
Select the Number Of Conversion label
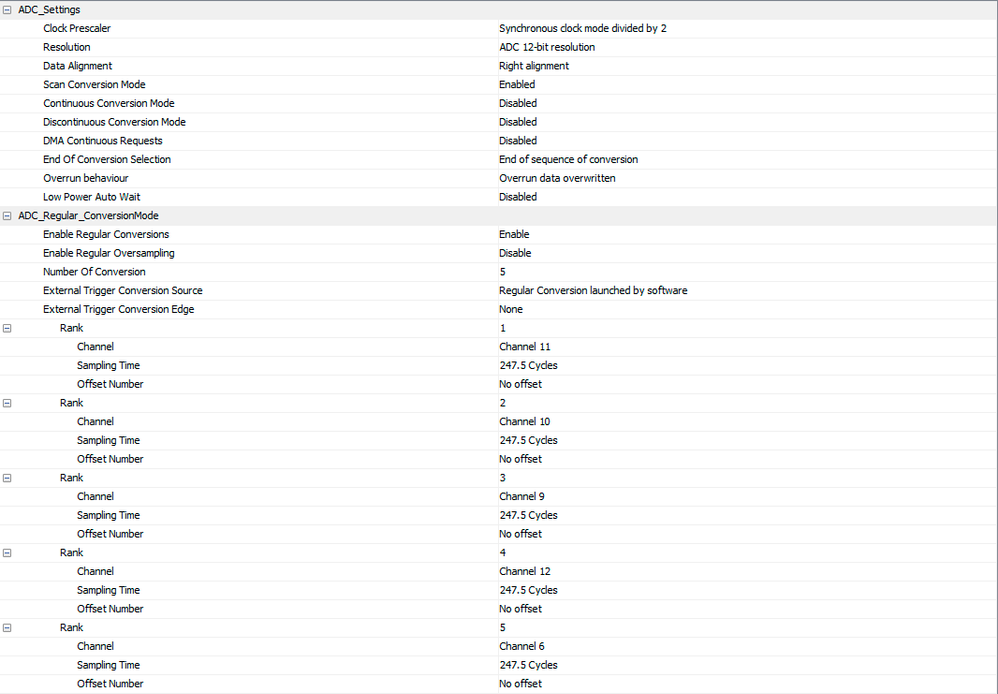click(x=94, y=272)
